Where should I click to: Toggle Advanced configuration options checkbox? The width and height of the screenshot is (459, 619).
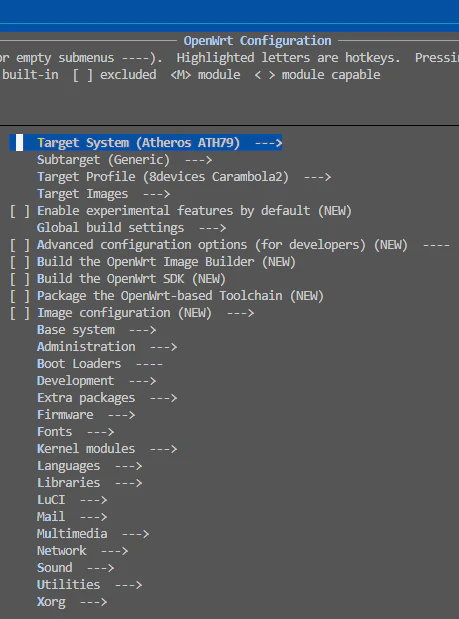point(20,245)
